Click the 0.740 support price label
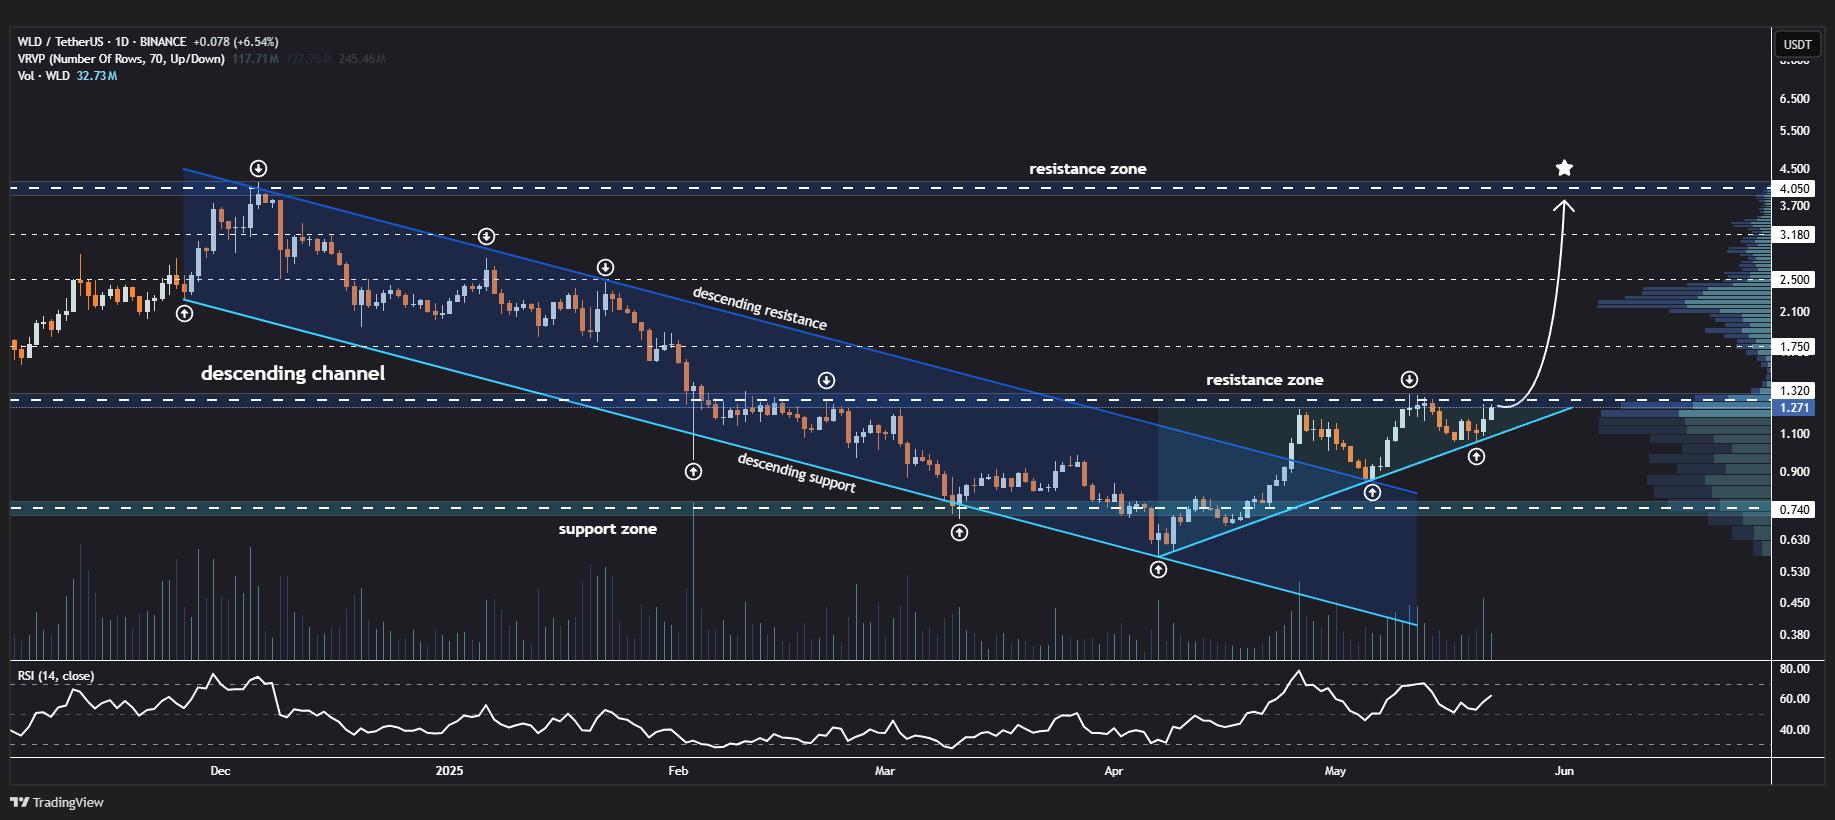This screenshot has height=820, width=1835. (1794, 509)
